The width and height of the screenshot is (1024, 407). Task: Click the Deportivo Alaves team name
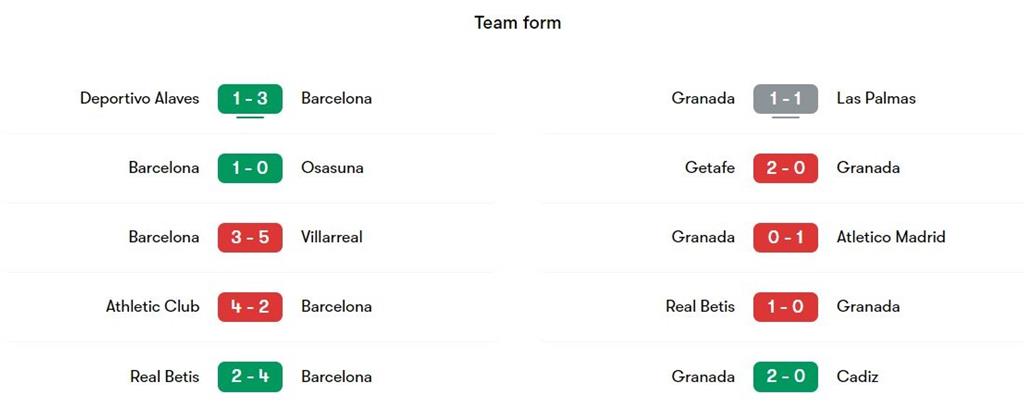[x=139, y=98]
